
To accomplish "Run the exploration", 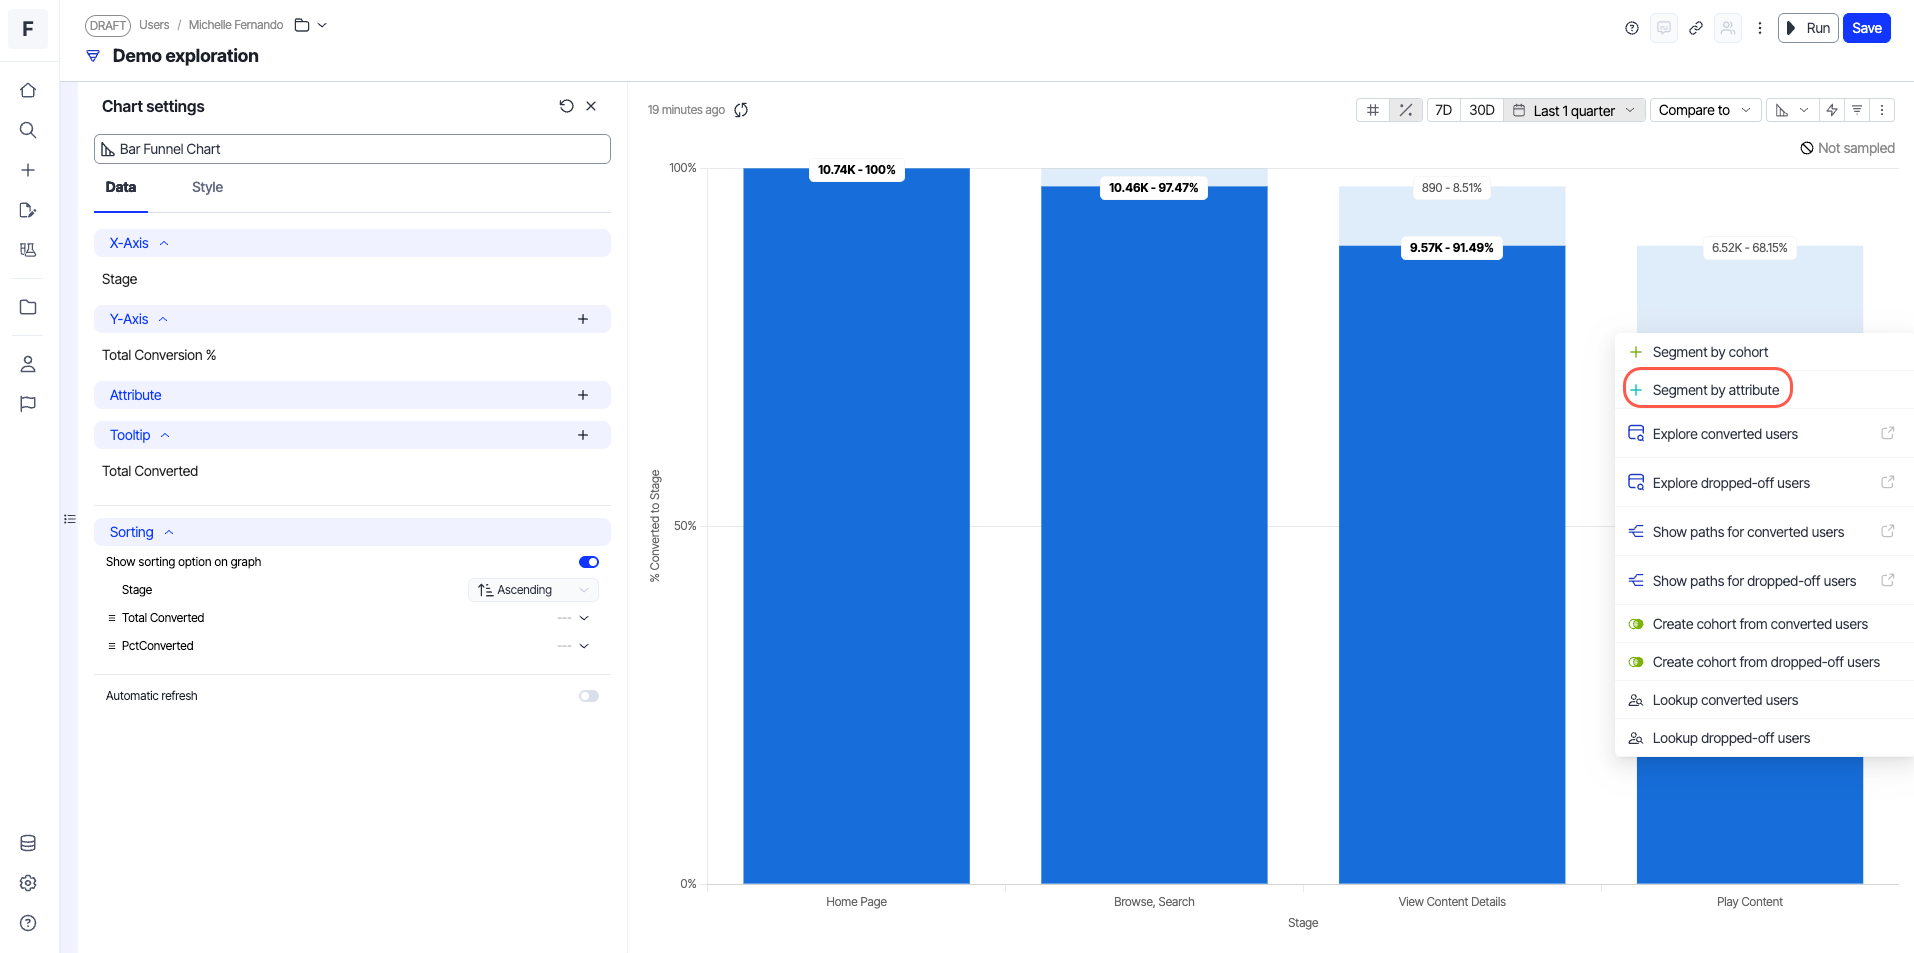I will [1808, 28].
